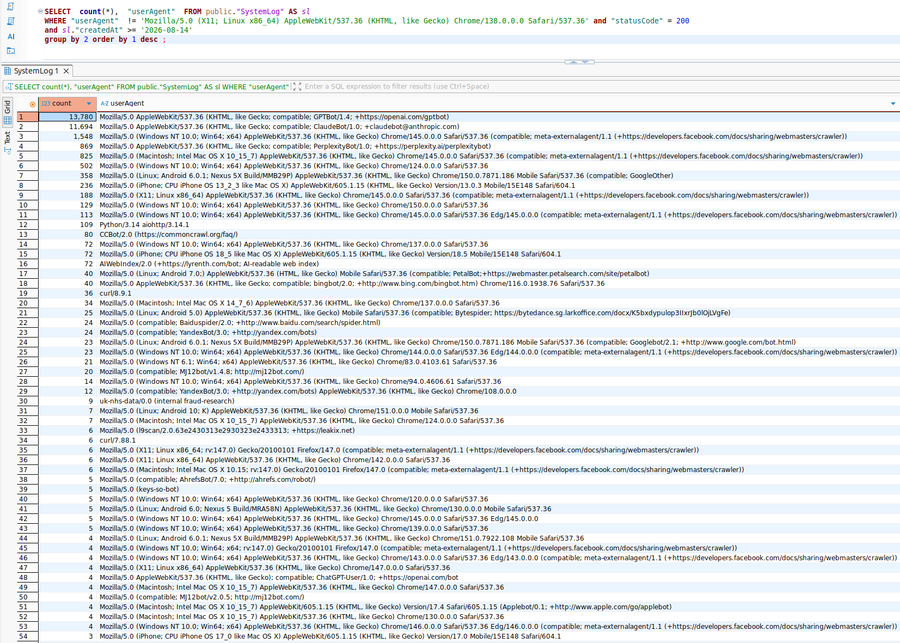Click the GPTBot/1.4 userAgent cell

click(498, 117)
